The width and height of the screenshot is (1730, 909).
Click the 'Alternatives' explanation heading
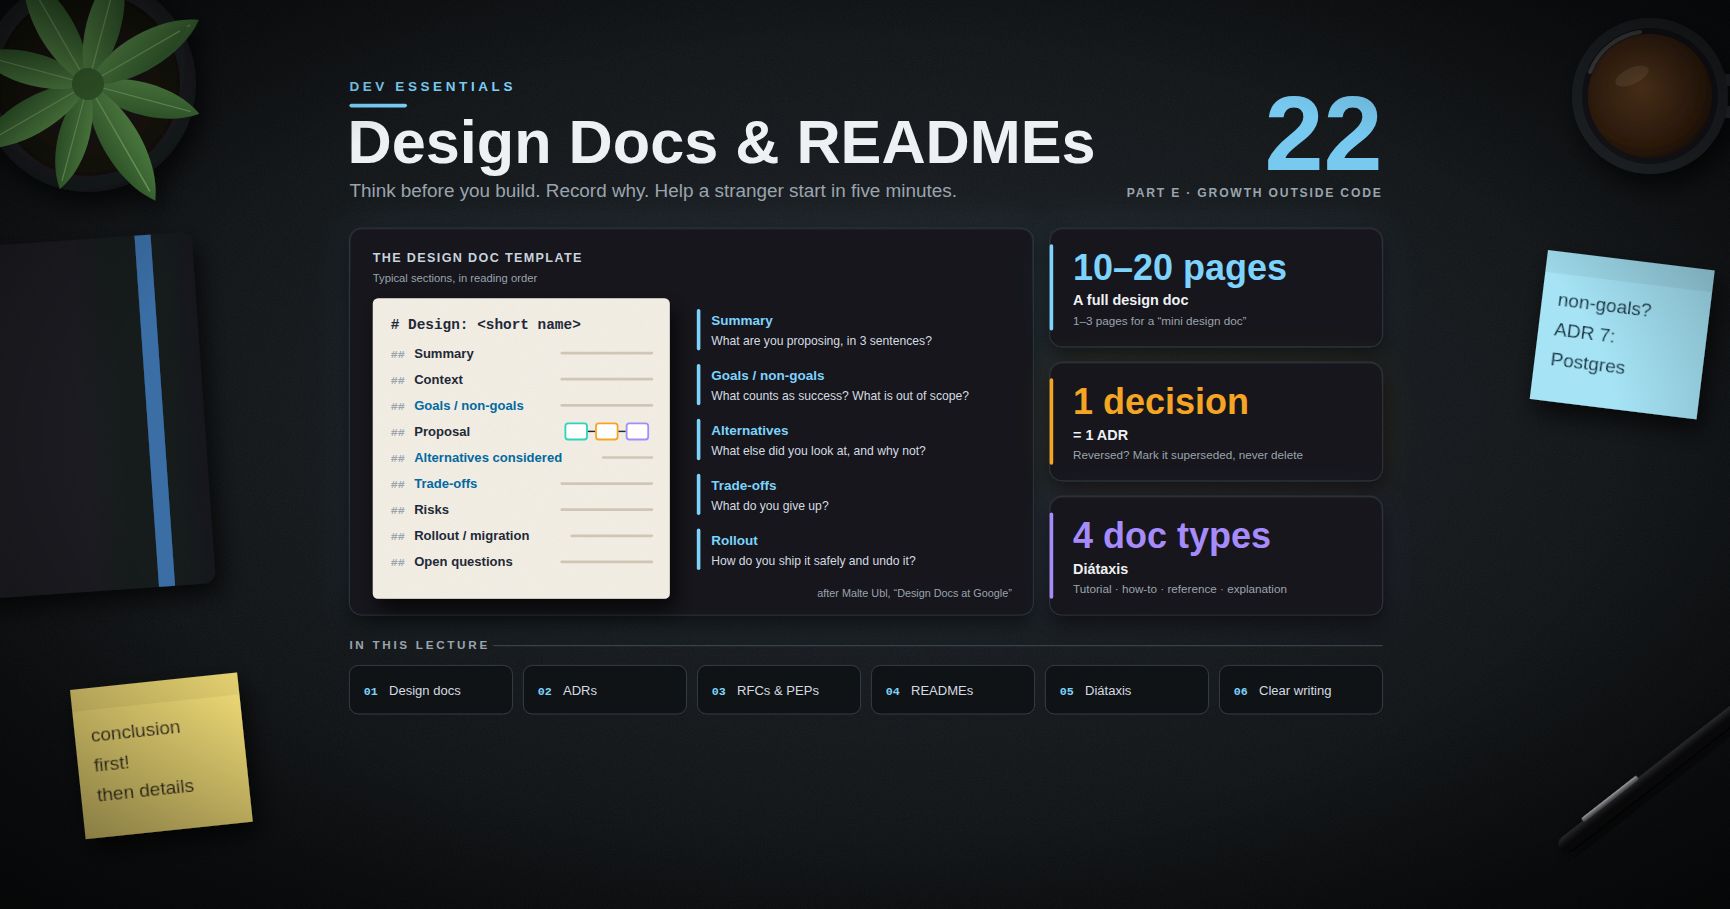750,431
